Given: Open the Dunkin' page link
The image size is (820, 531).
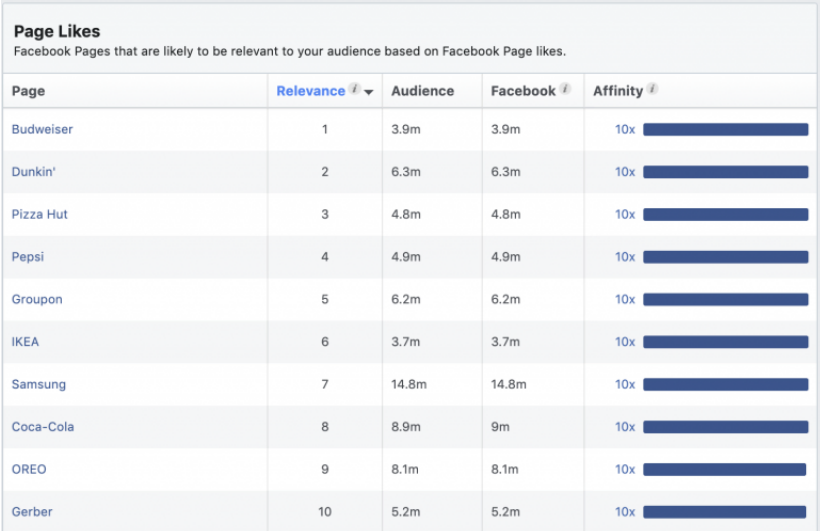Looking at the screenshot, I should pos(33,172).
